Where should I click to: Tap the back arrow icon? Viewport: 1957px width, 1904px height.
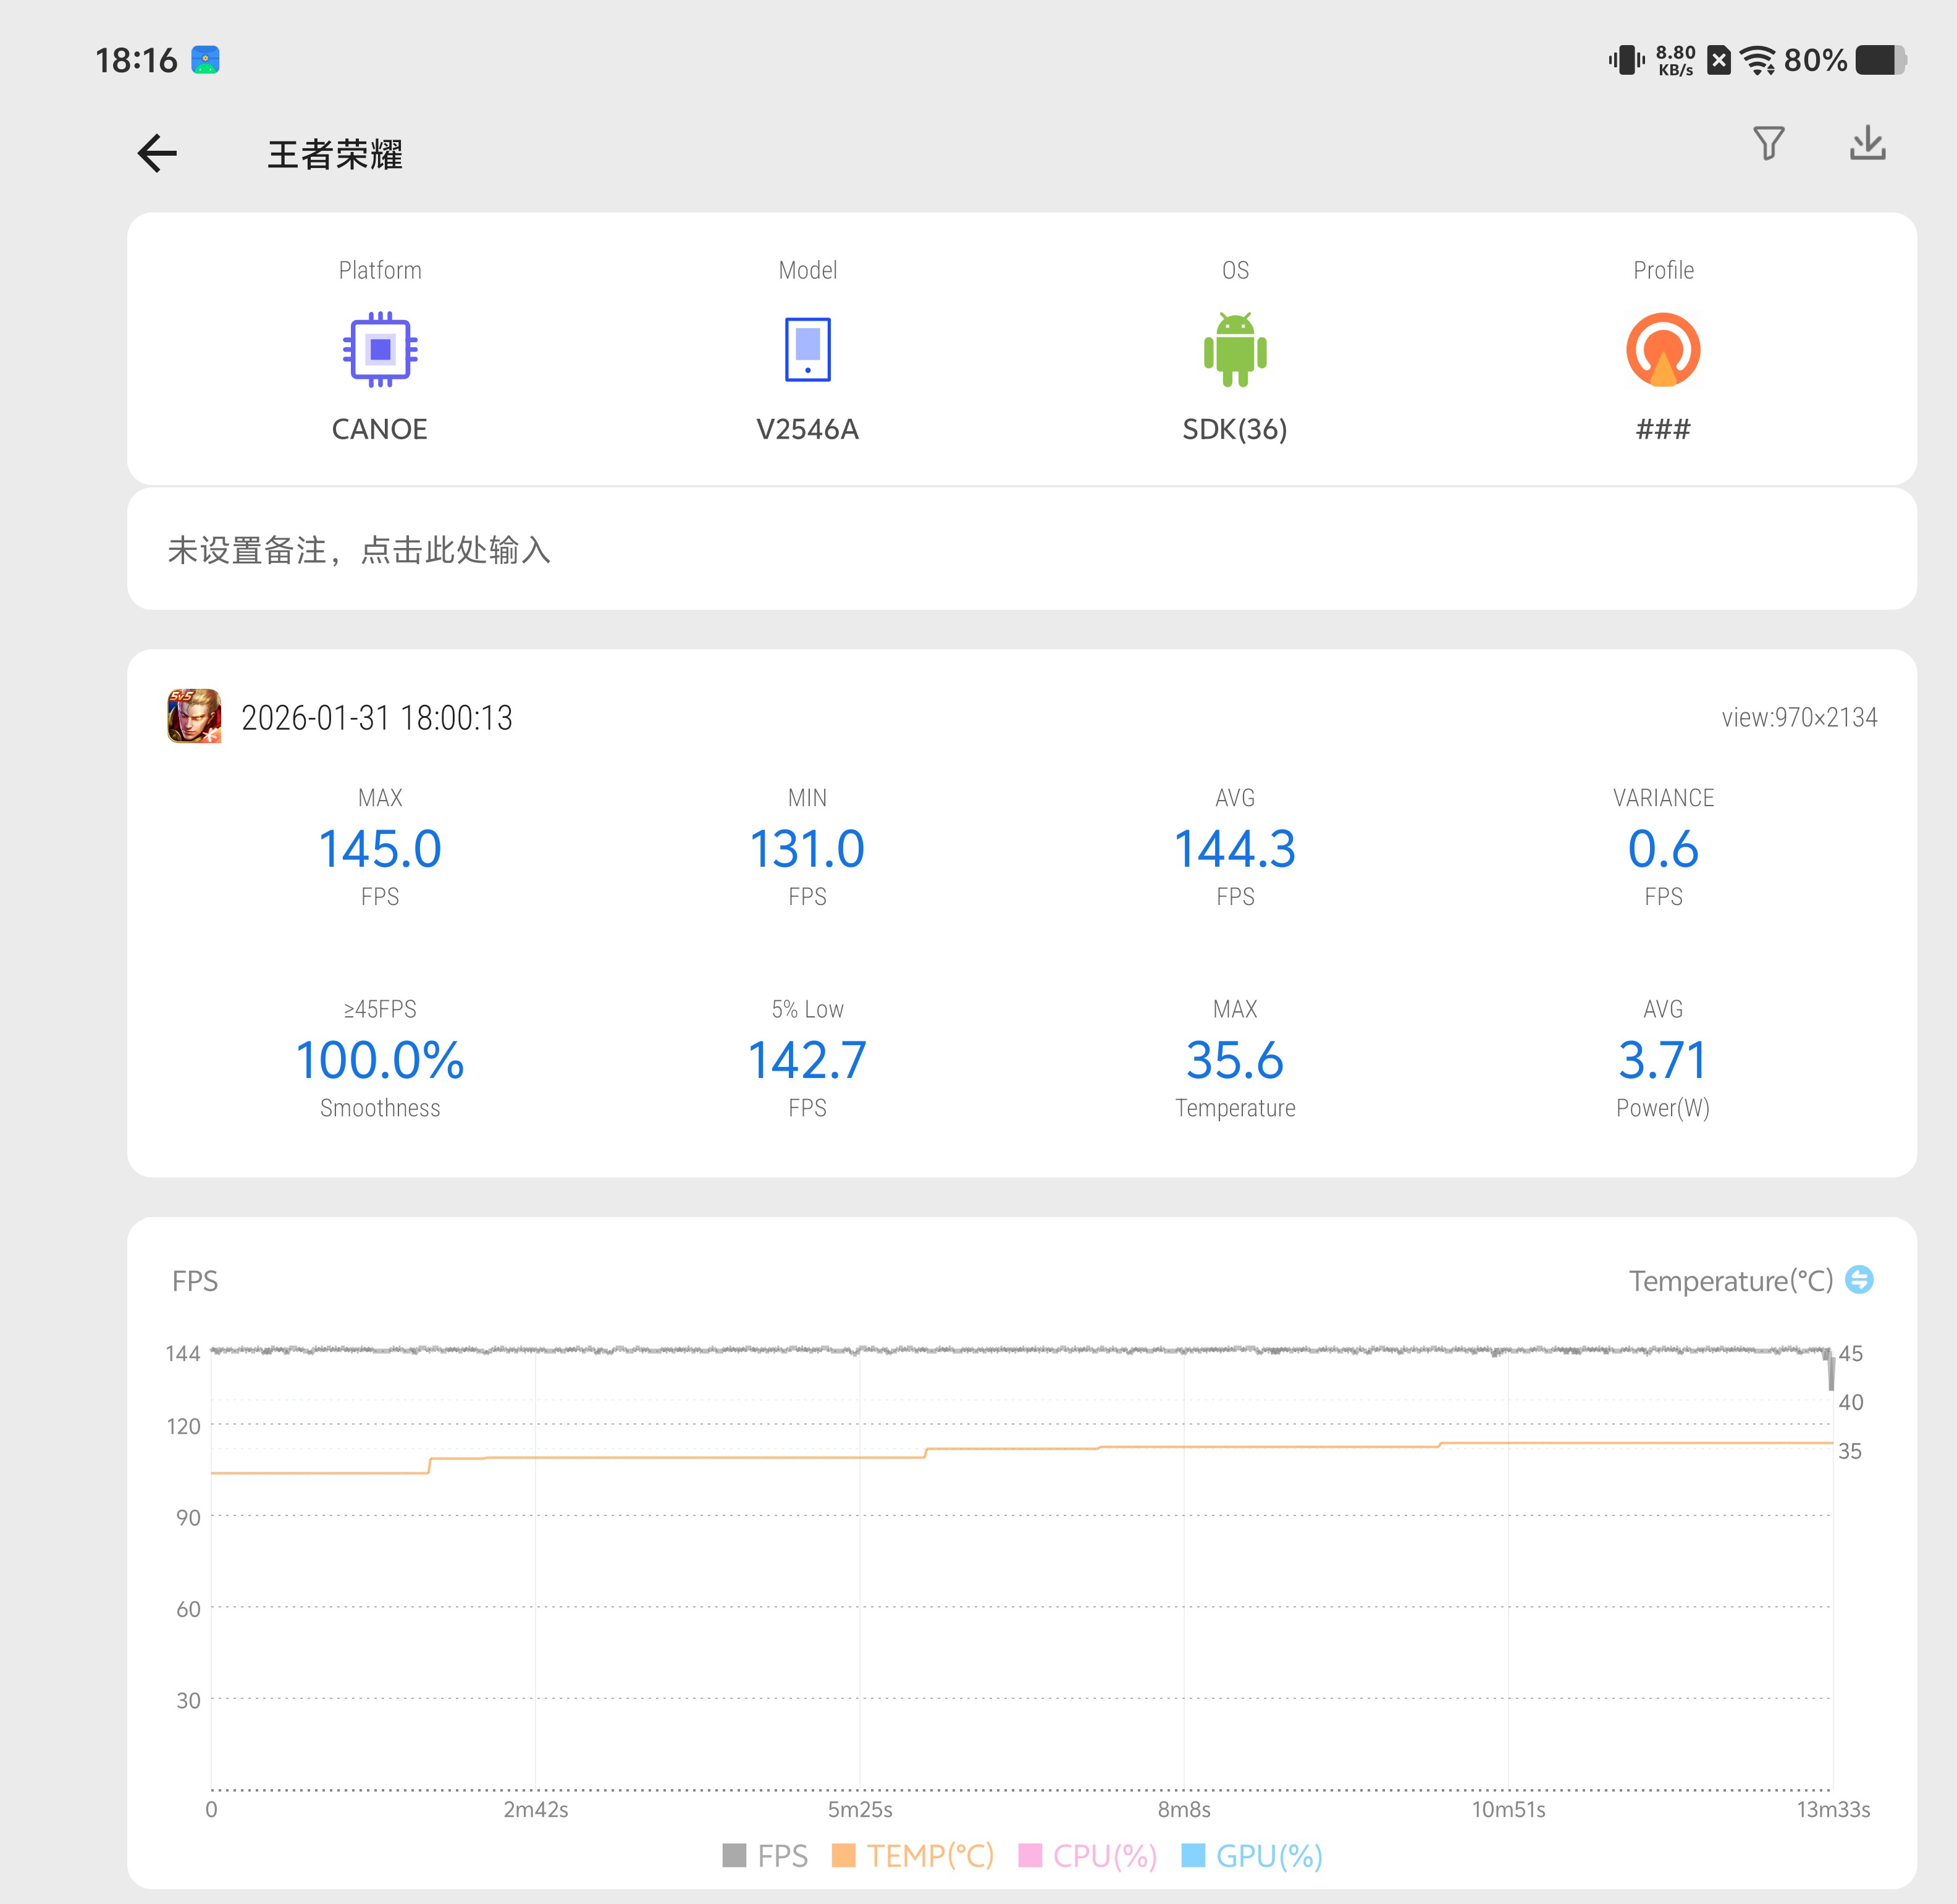(157, 154)
